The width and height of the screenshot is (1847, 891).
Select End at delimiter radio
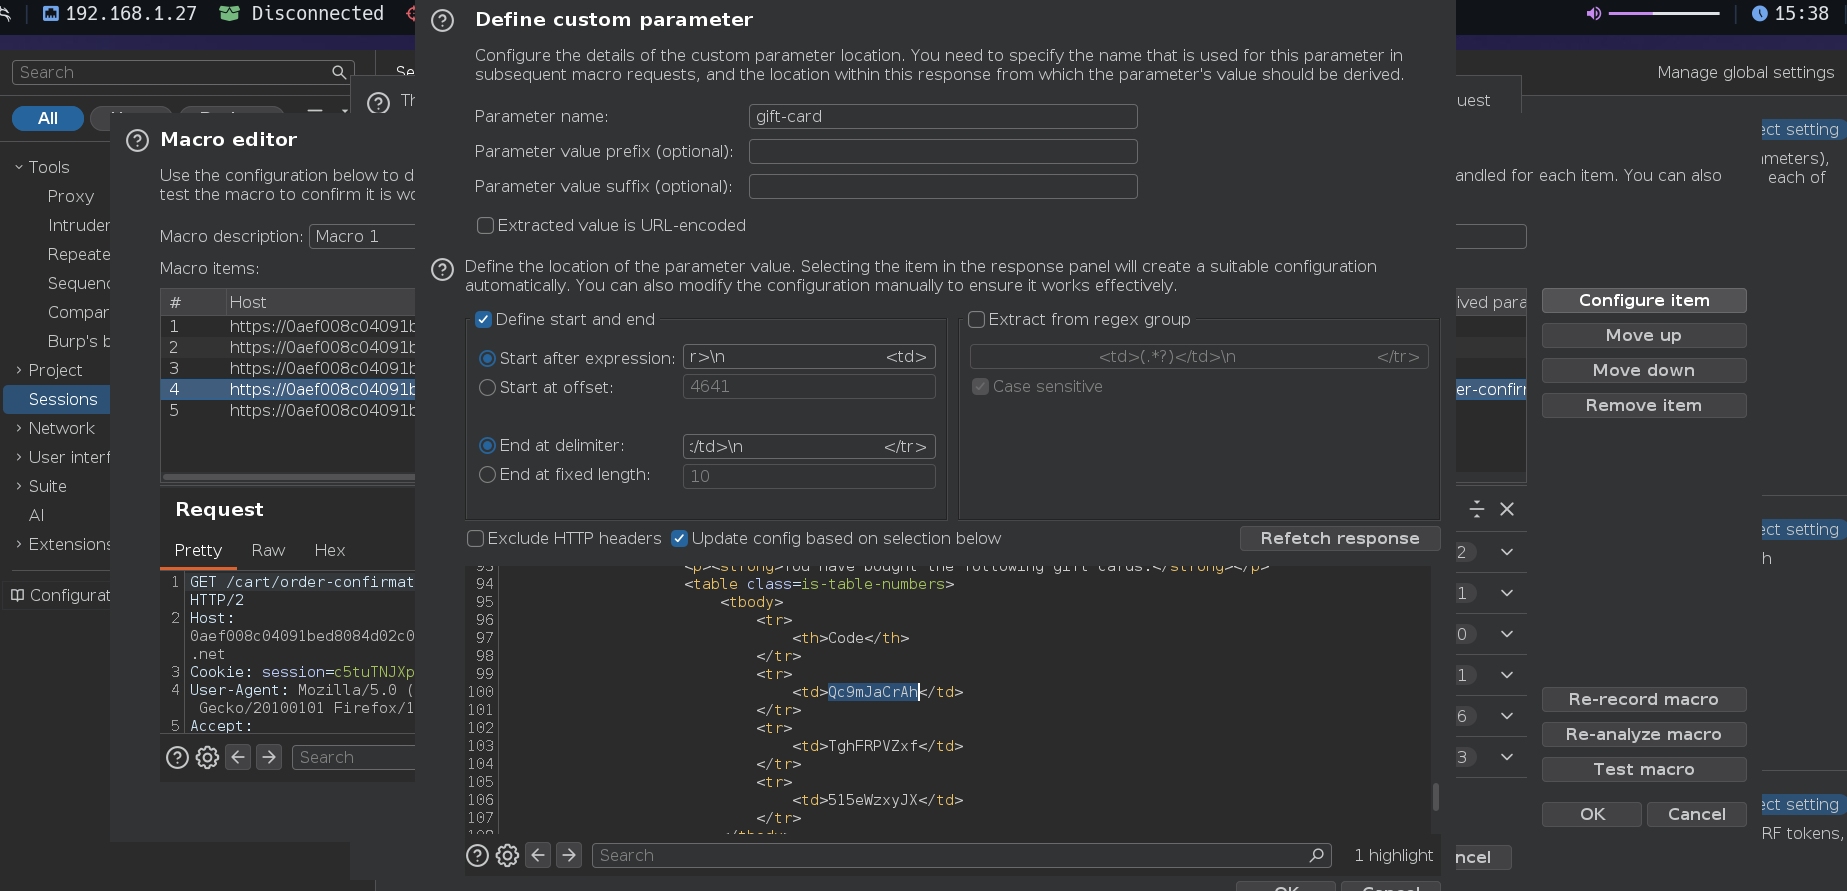(x=488, y=446)
